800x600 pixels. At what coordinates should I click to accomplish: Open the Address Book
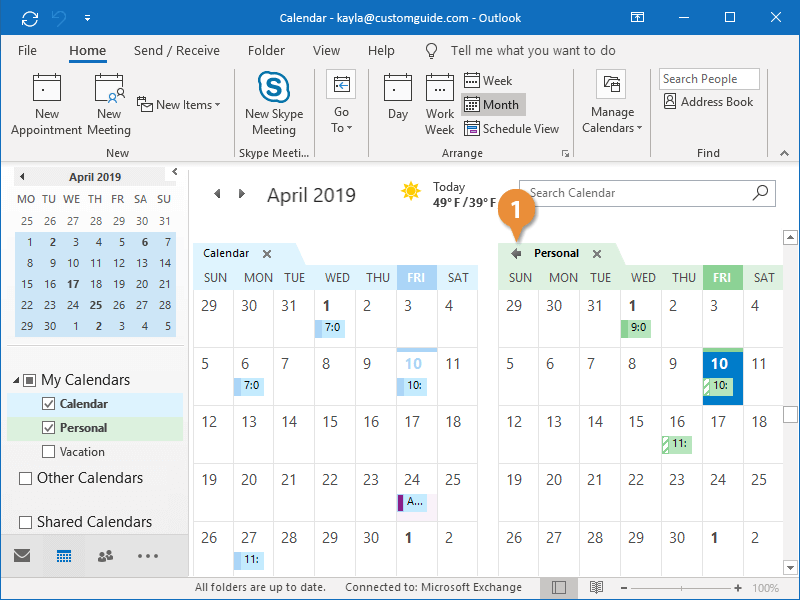(x=708, y=102)
